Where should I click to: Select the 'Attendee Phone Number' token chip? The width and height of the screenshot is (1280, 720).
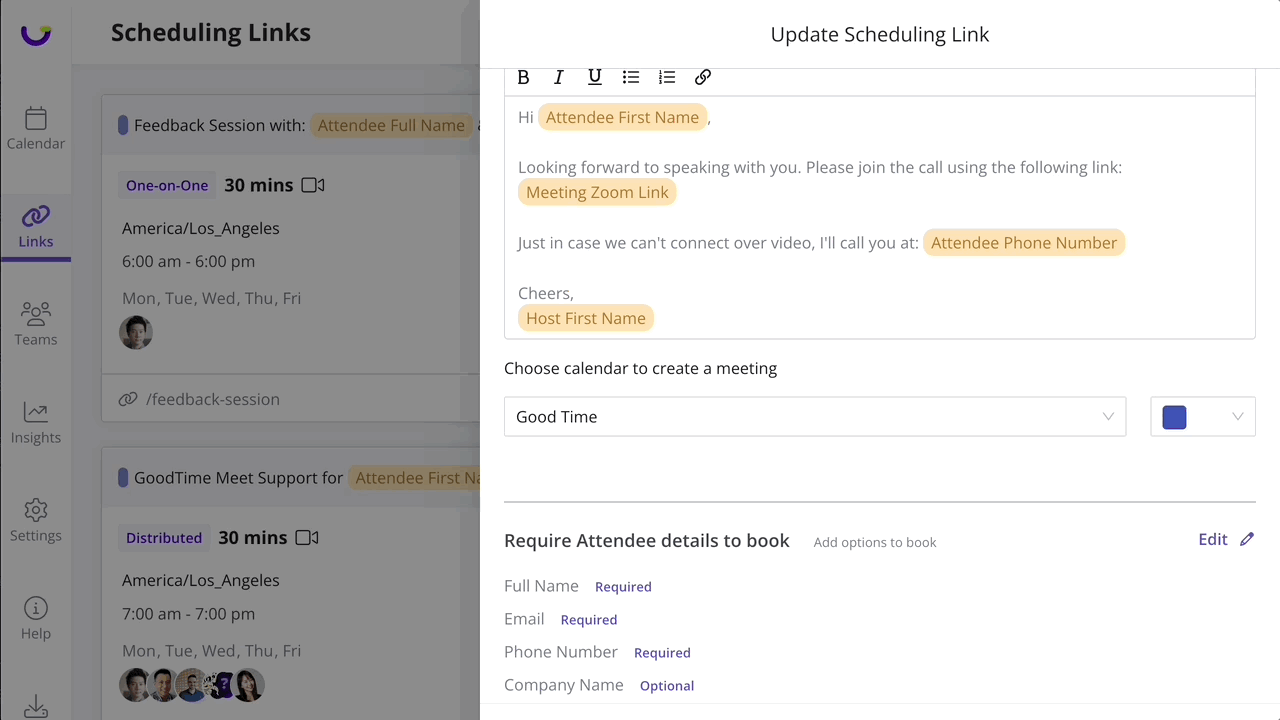click(1024, 242)
